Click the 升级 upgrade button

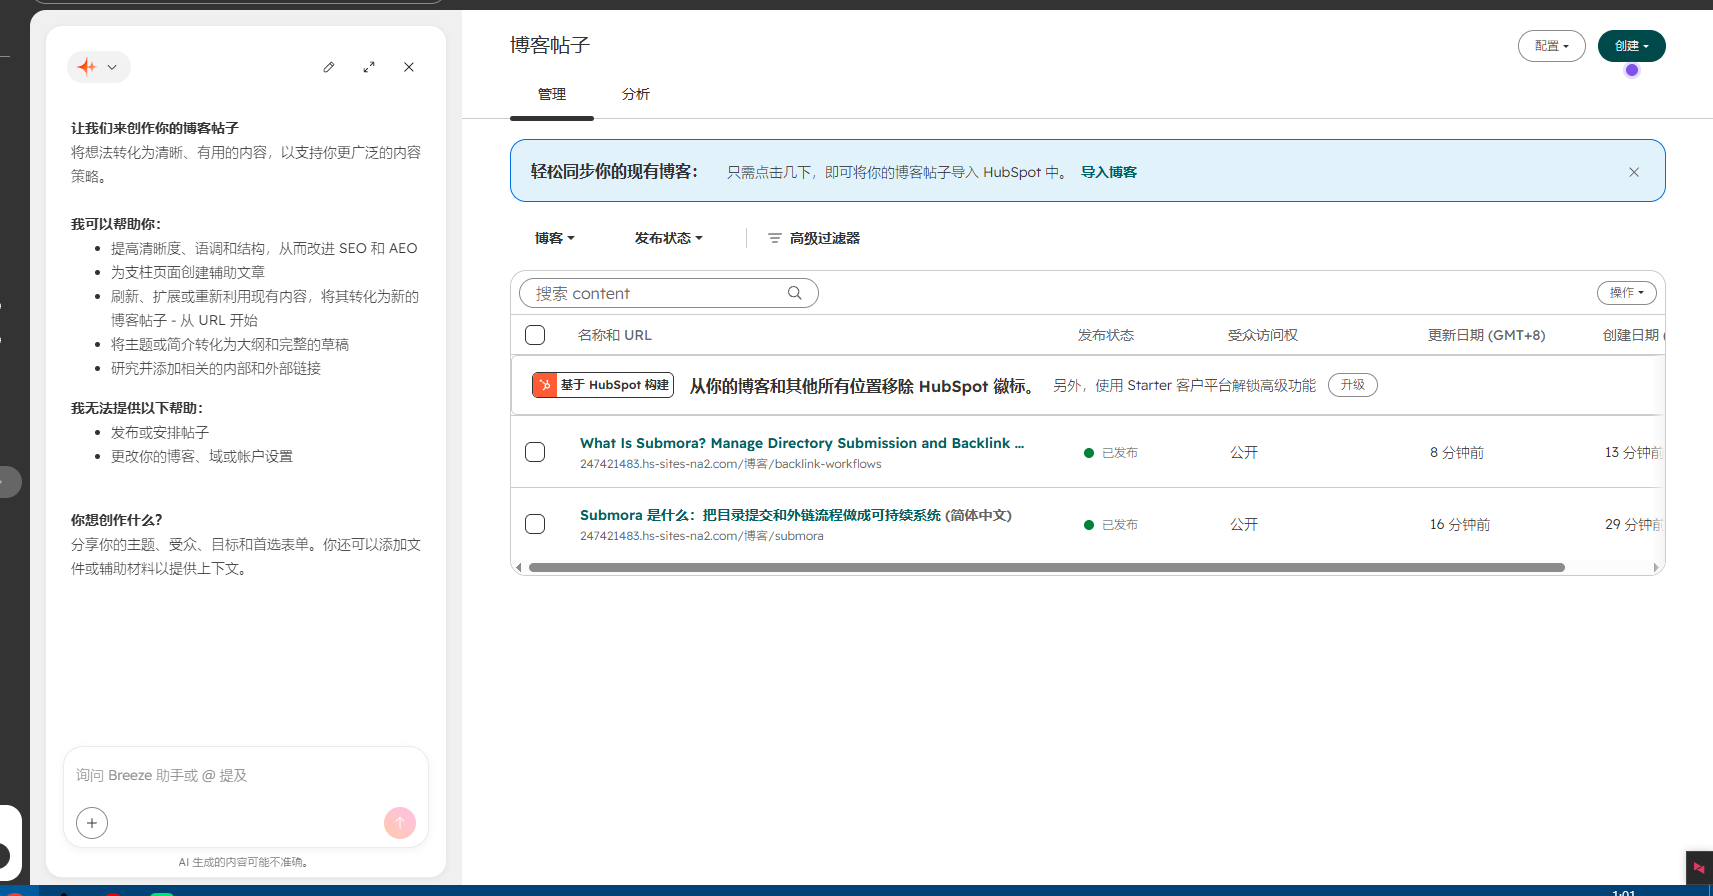point(1353,385)
